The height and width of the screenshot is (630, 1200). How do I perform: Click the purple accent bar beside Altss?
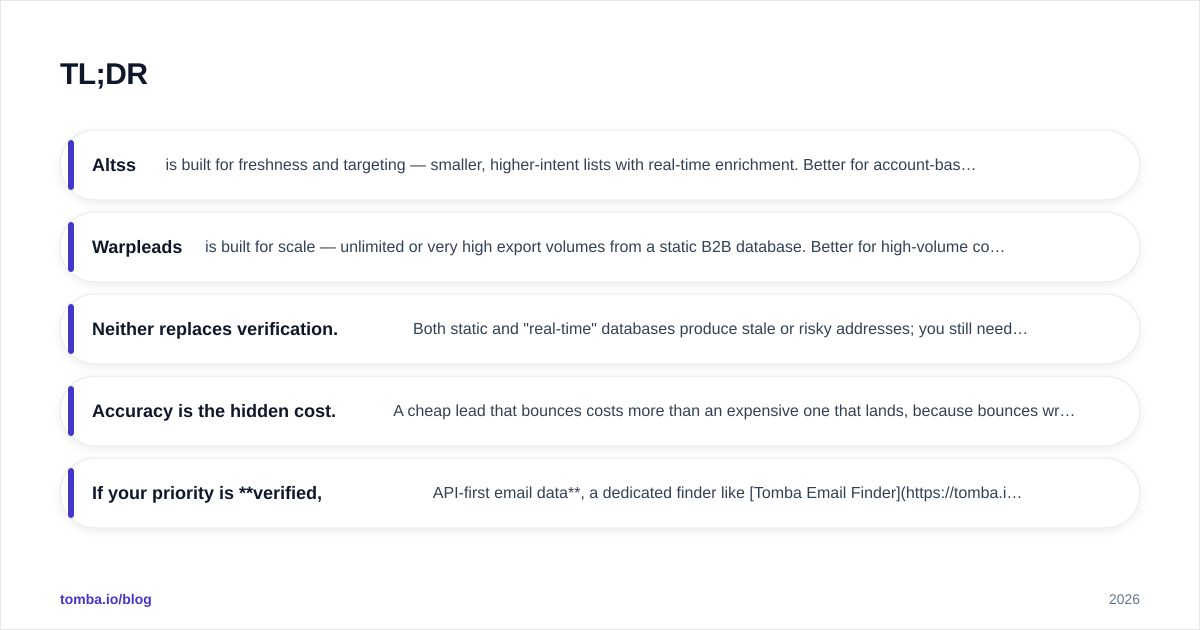71,165
